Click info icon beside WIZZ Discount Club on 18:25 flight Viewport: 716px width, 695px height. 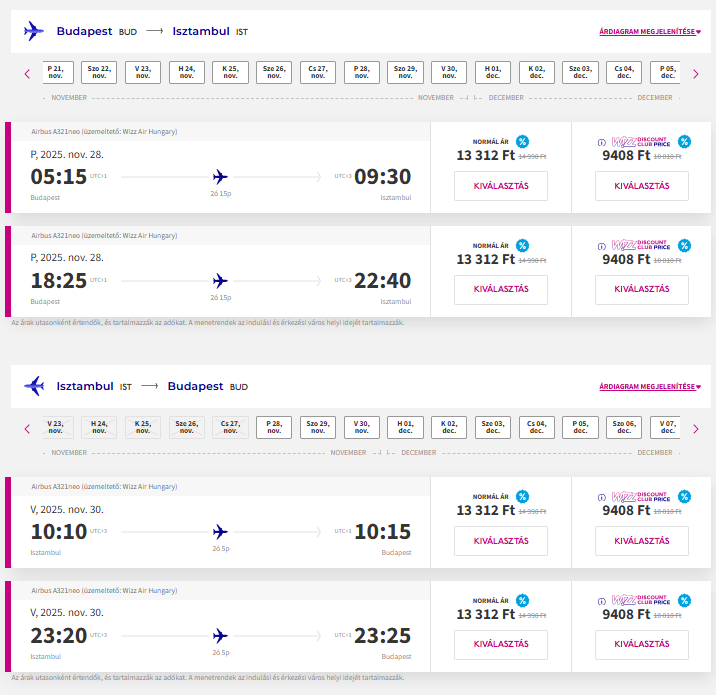click(x=601, y=245)
